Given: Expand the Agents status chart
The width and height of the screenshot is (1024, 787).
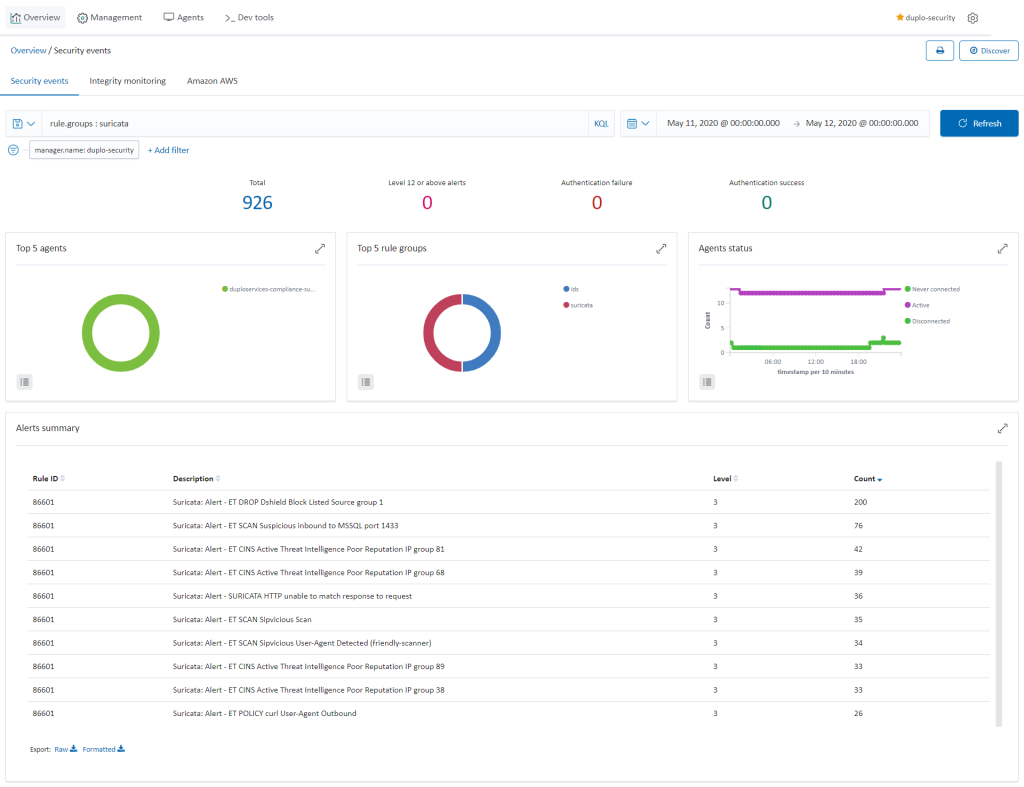Looking at the screenshot, I should click(x=1002, y=248).
